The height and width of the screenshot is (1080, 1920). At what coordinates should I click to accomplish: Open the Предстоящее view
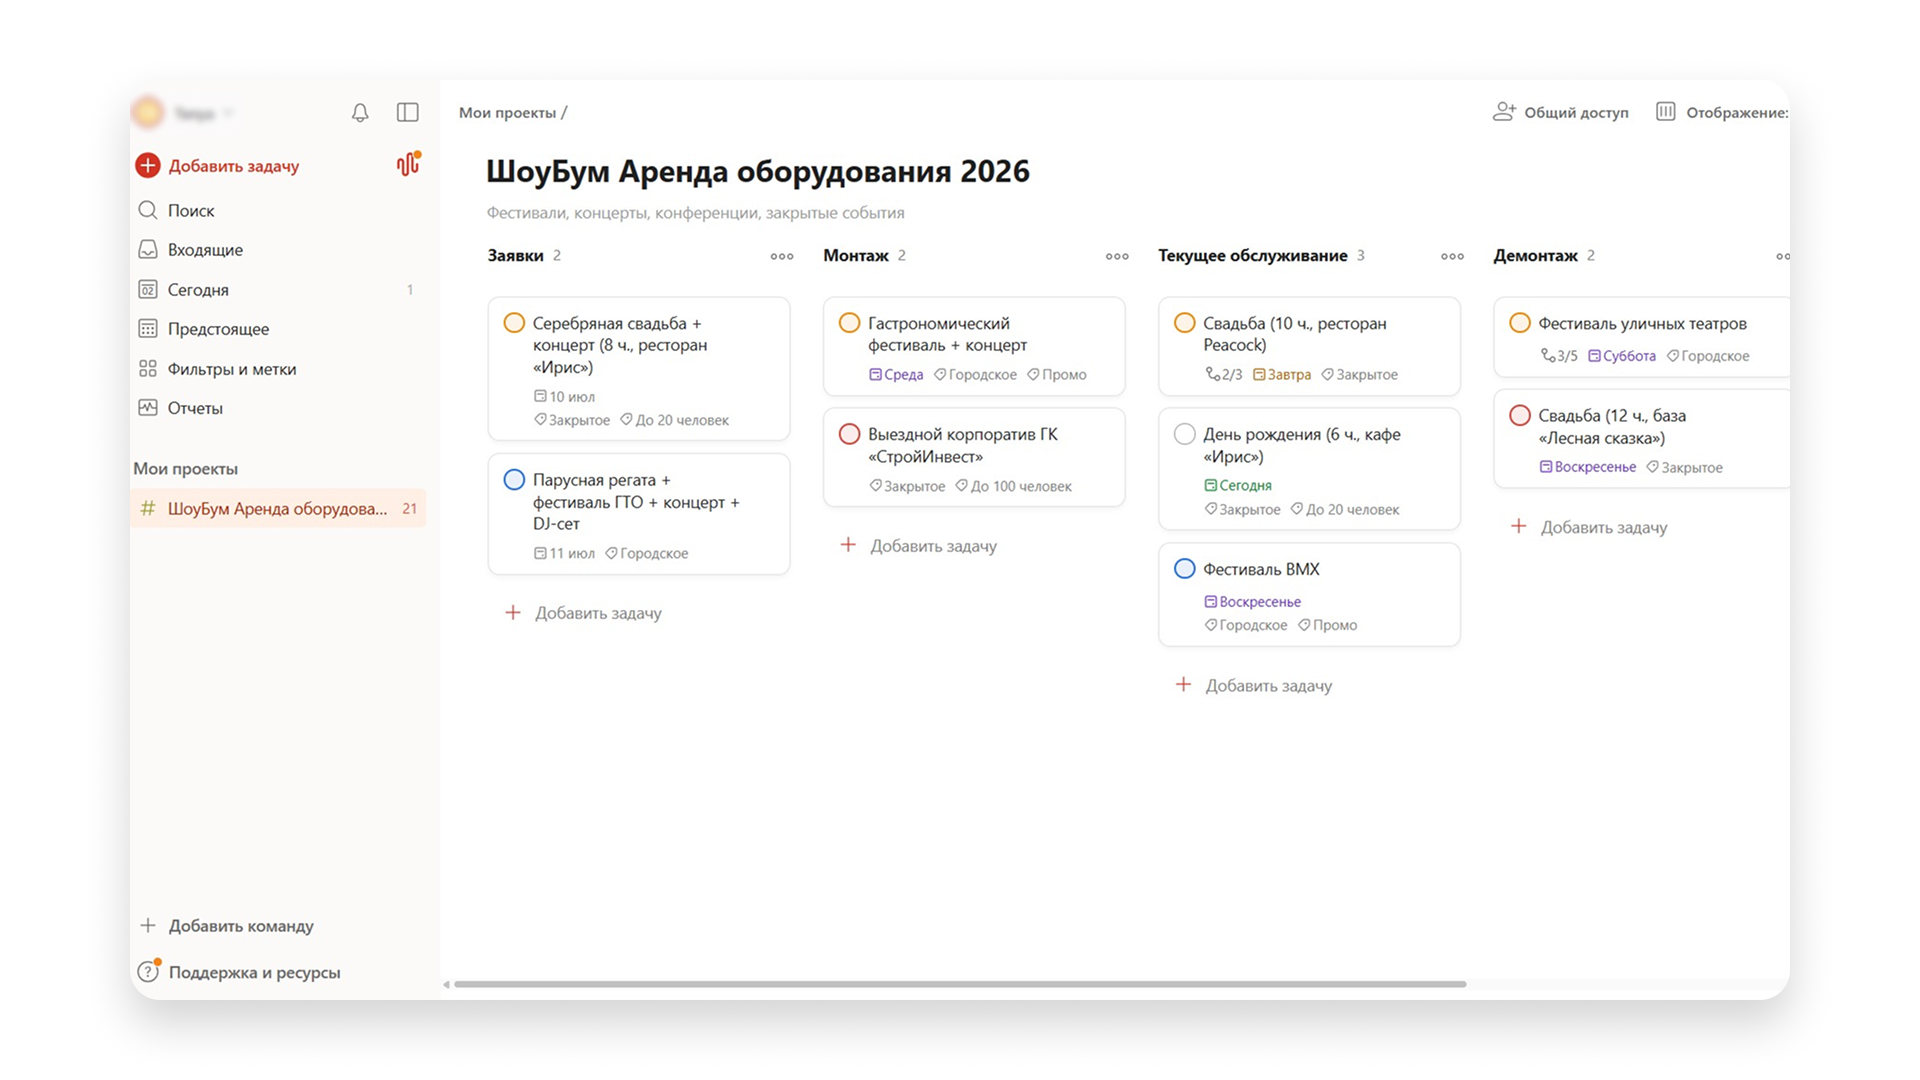[278, 329]
